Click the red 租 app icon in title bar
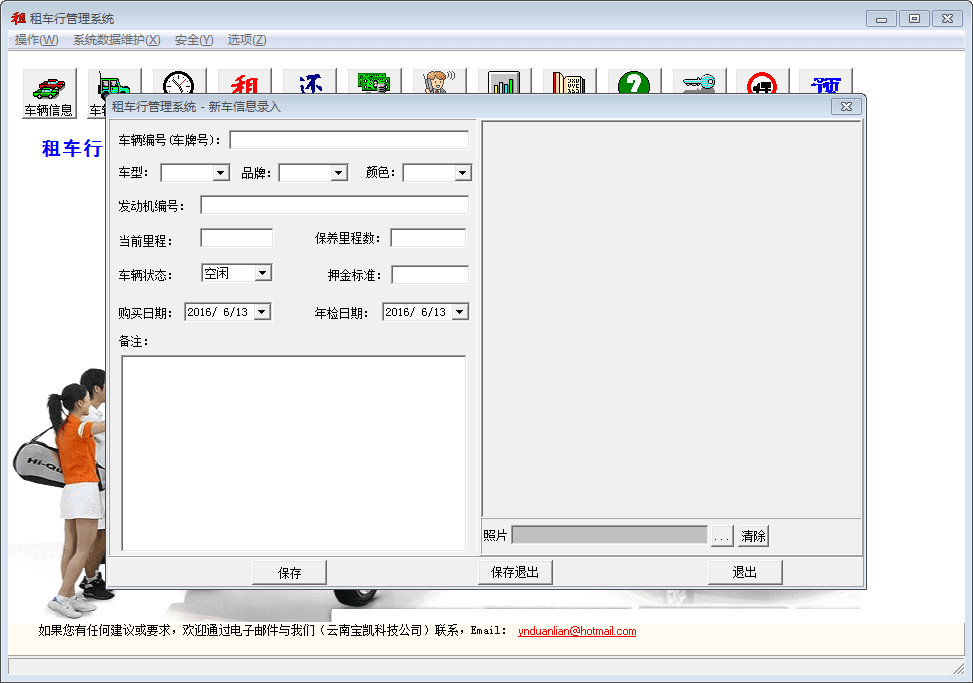 tap(18, 19)
